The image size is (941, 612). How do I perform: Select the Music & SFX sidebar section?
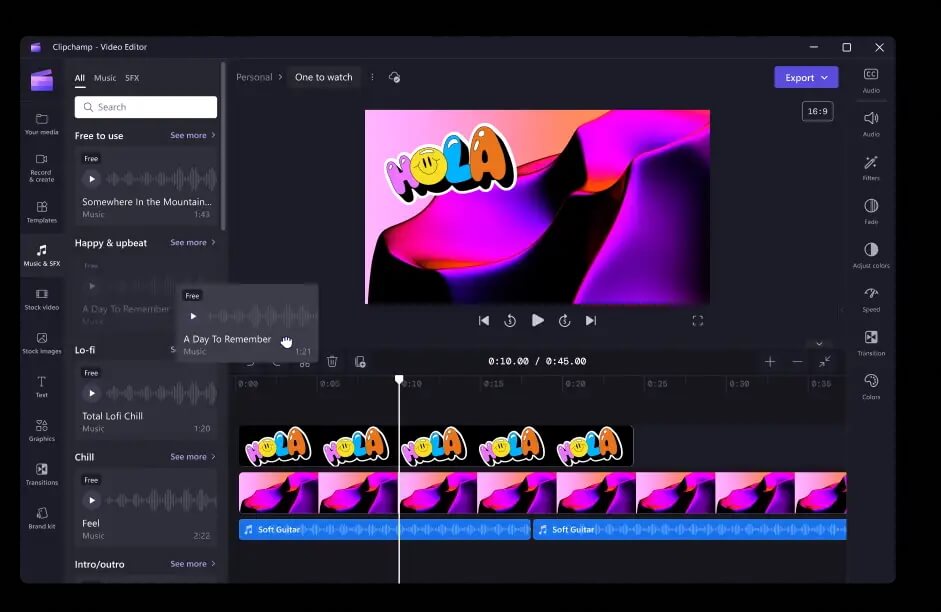tap(41, 256)
